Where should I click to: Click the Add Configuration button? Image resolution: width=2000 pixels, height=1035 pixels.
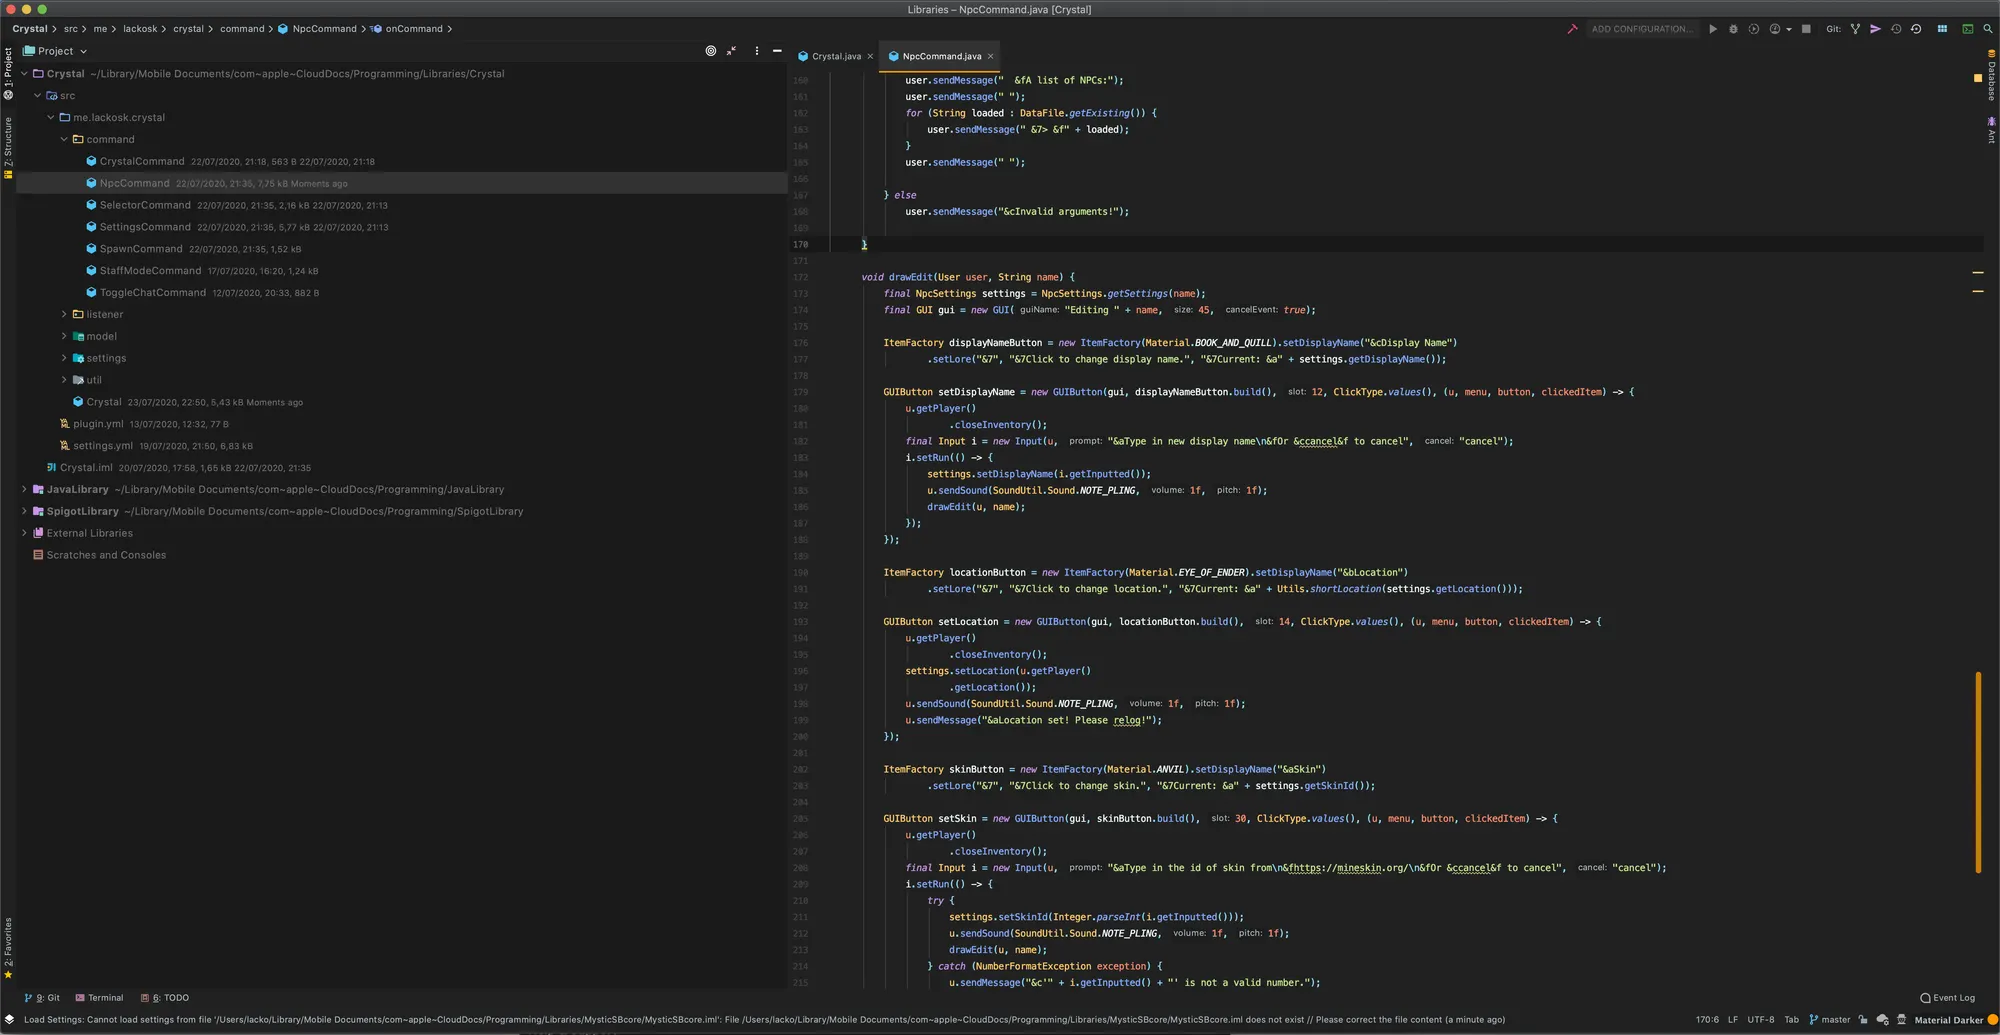1641,29
